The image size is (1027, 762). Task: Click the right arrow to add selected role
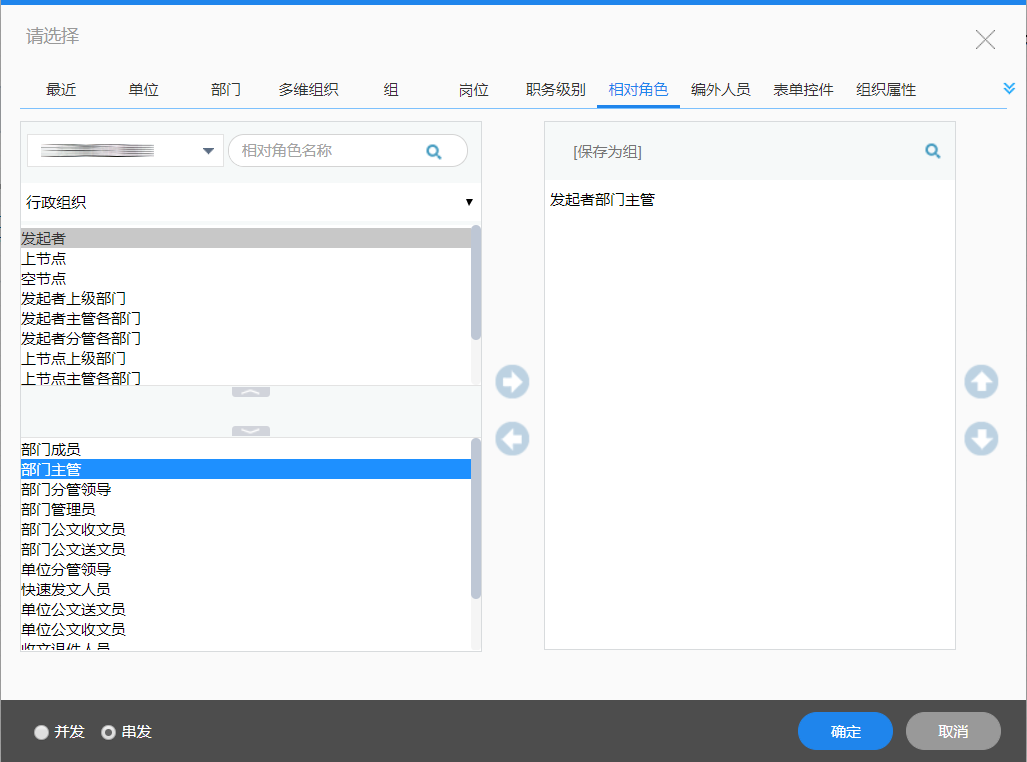tap(511, 381)
